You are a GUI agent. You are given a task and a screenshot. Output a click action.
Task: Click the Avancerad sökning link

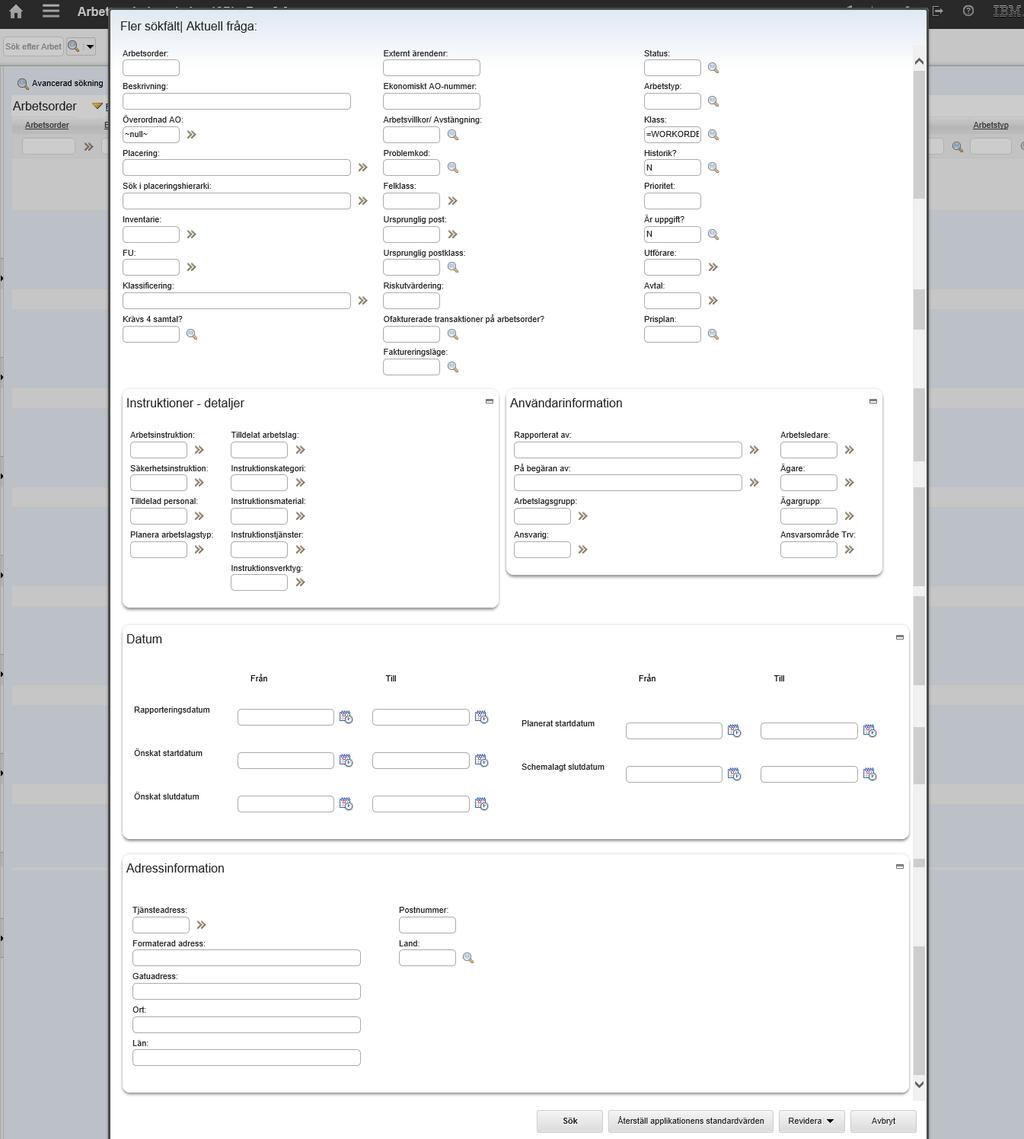click(x=68, y=84)
